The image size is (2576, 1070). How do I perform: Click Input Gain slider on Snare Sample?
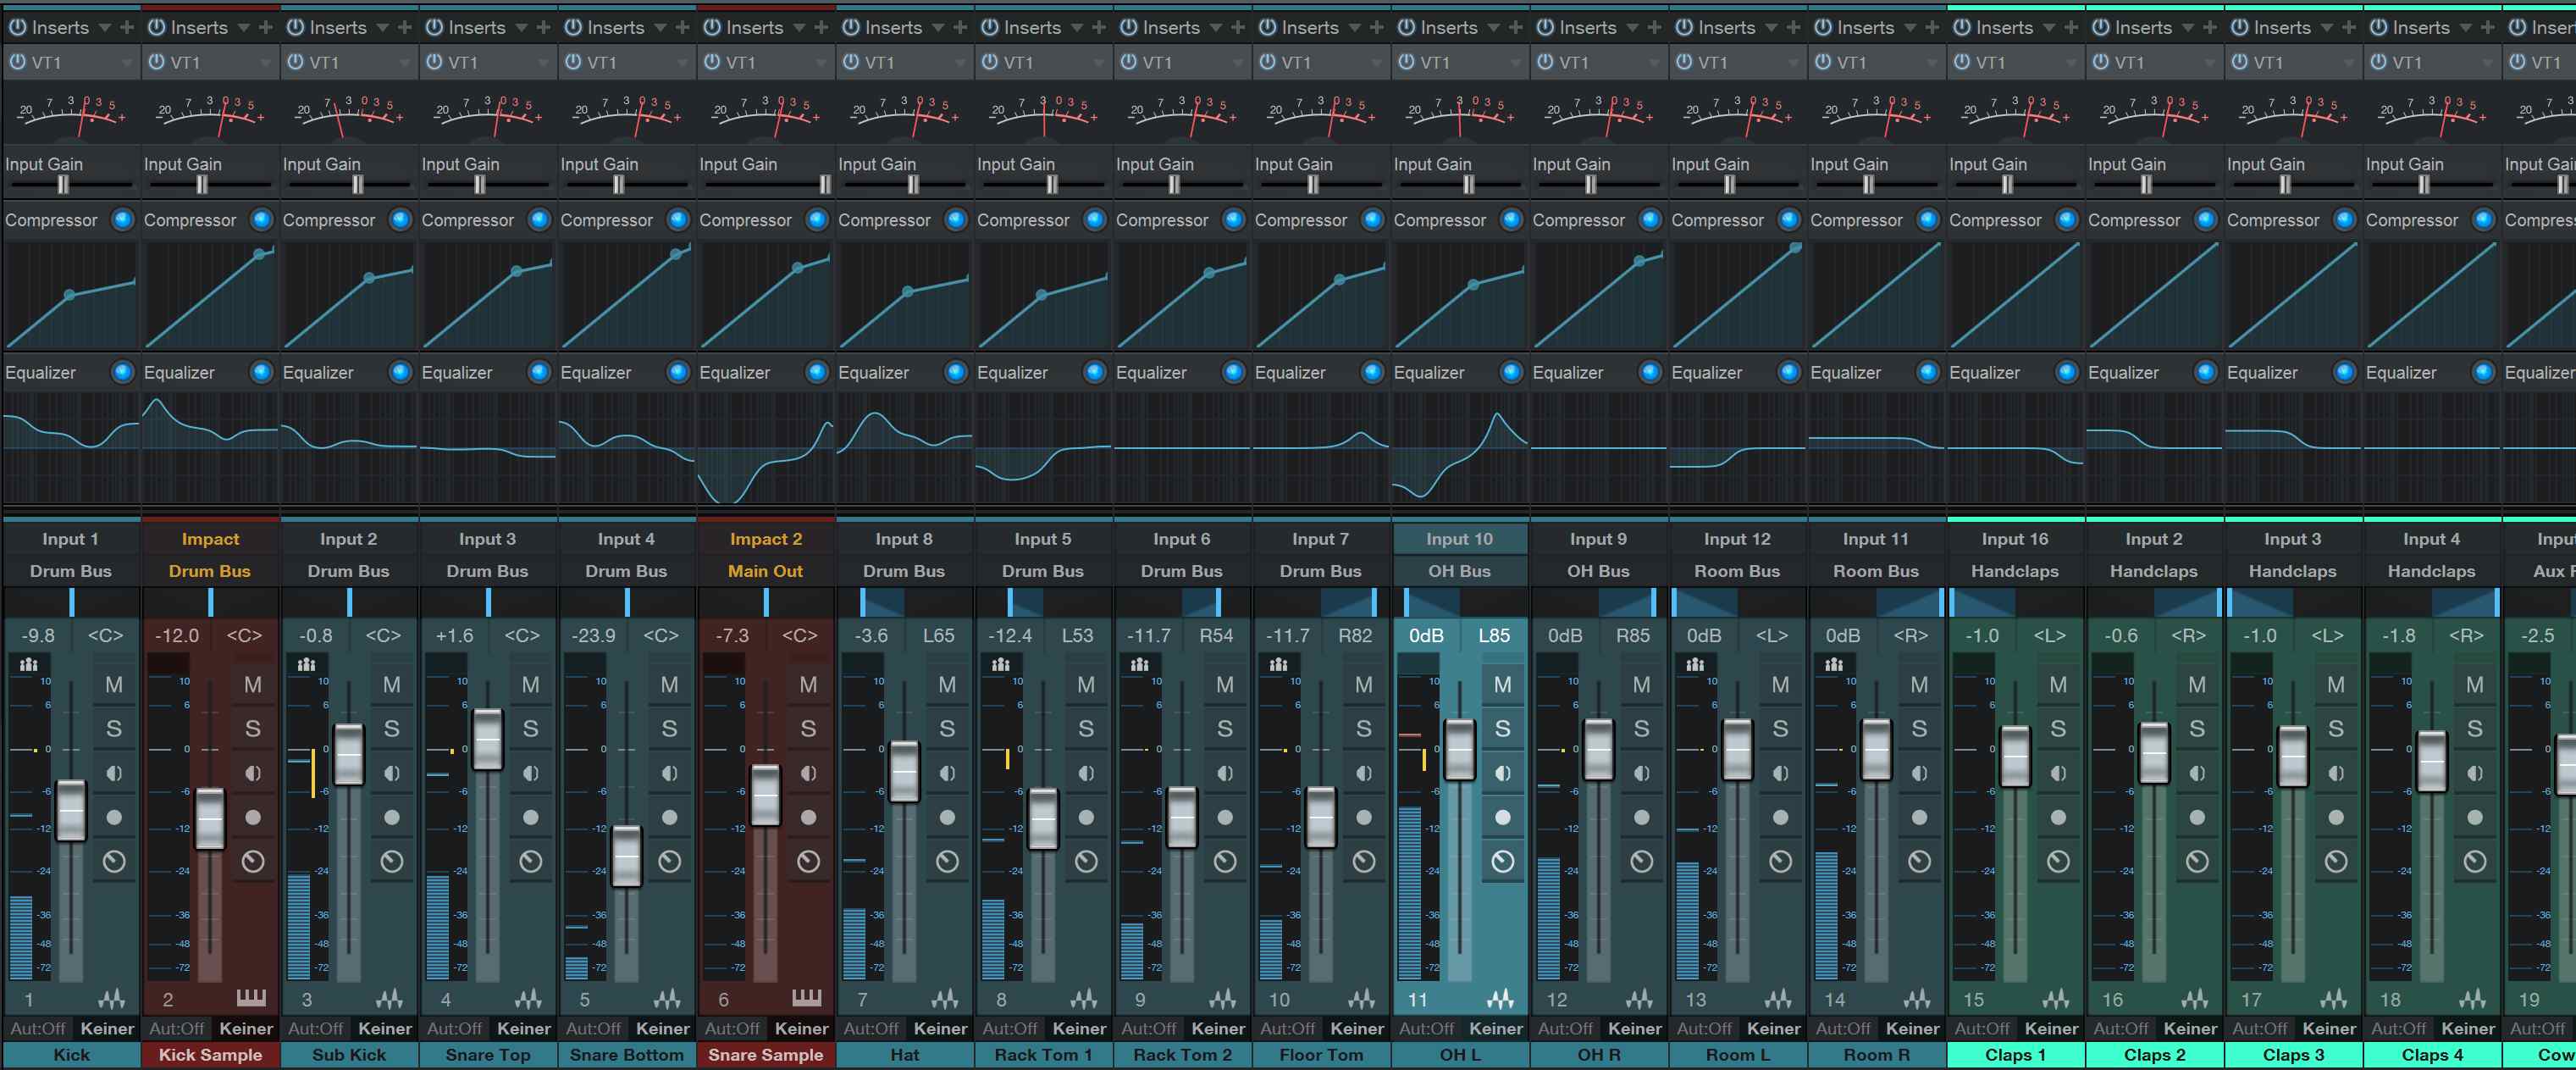tap(765, 184)
